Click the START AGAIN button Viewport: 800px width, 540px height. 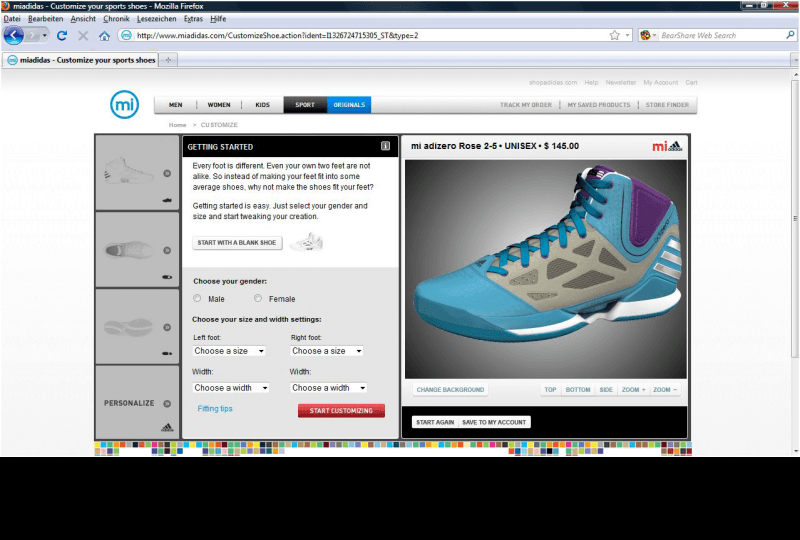click(x=435, y=422)
